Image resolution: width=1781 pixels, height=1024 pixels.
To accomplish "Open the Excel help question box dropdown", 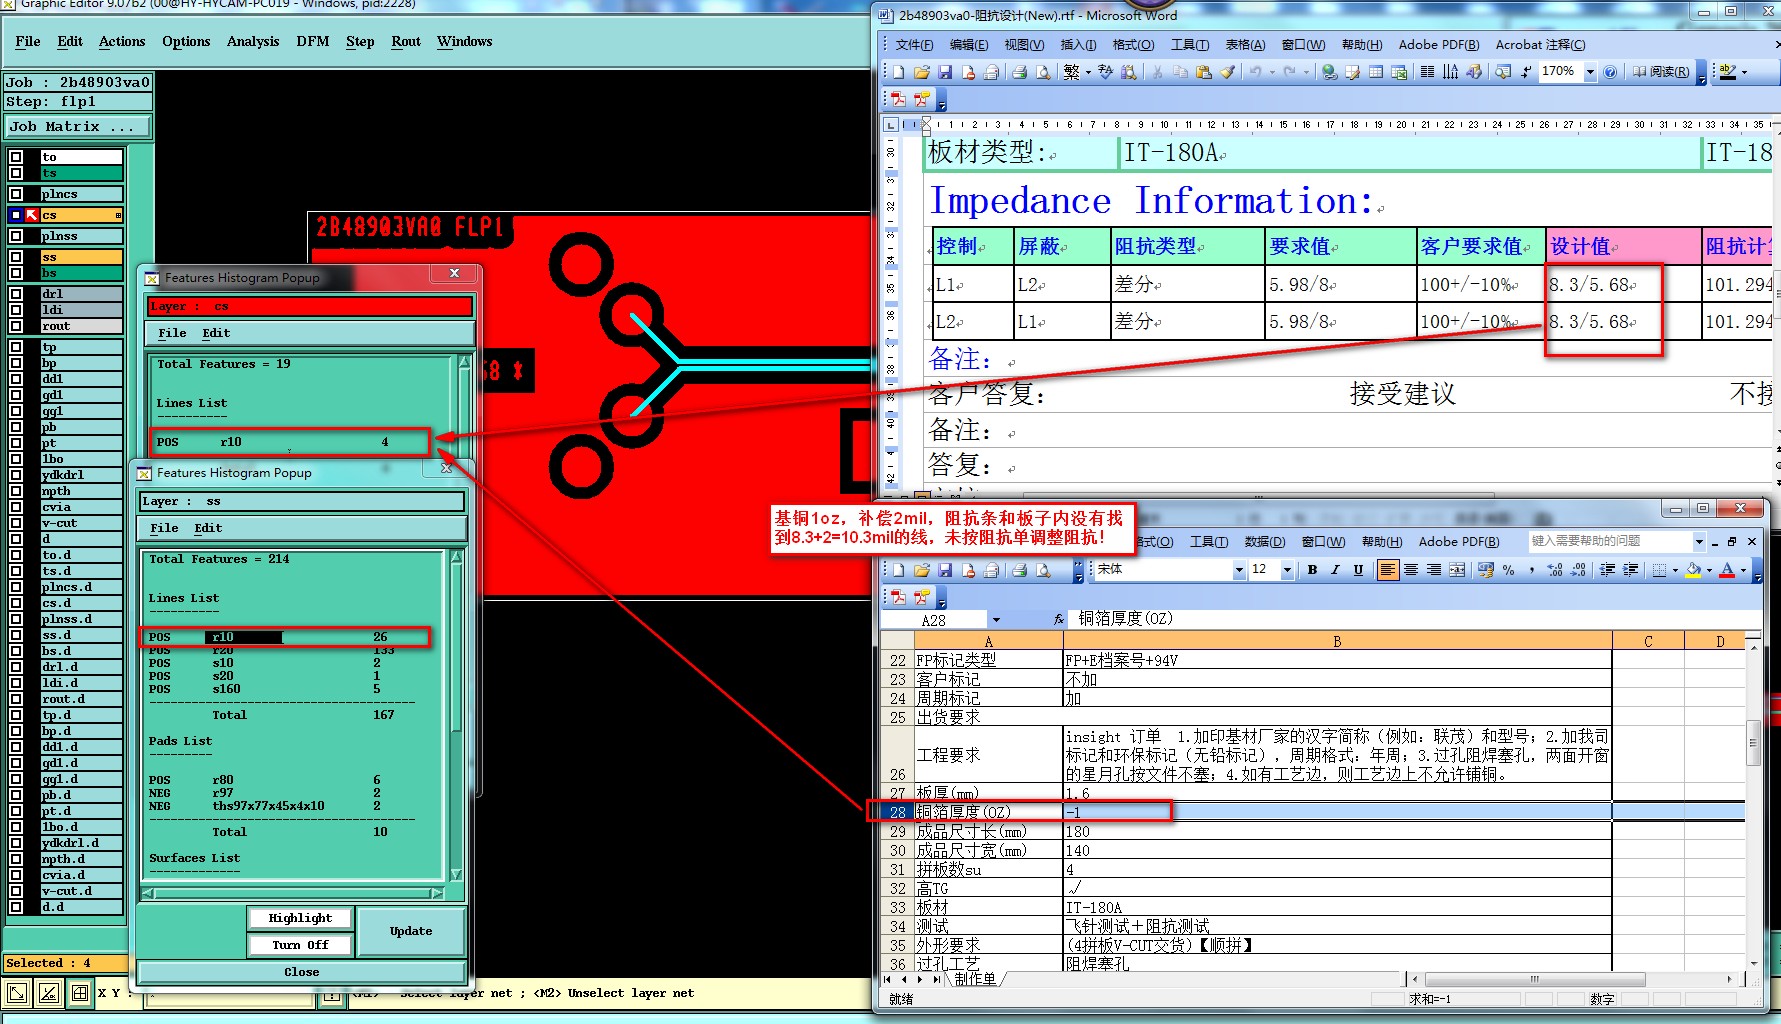I will [1699, 541].
